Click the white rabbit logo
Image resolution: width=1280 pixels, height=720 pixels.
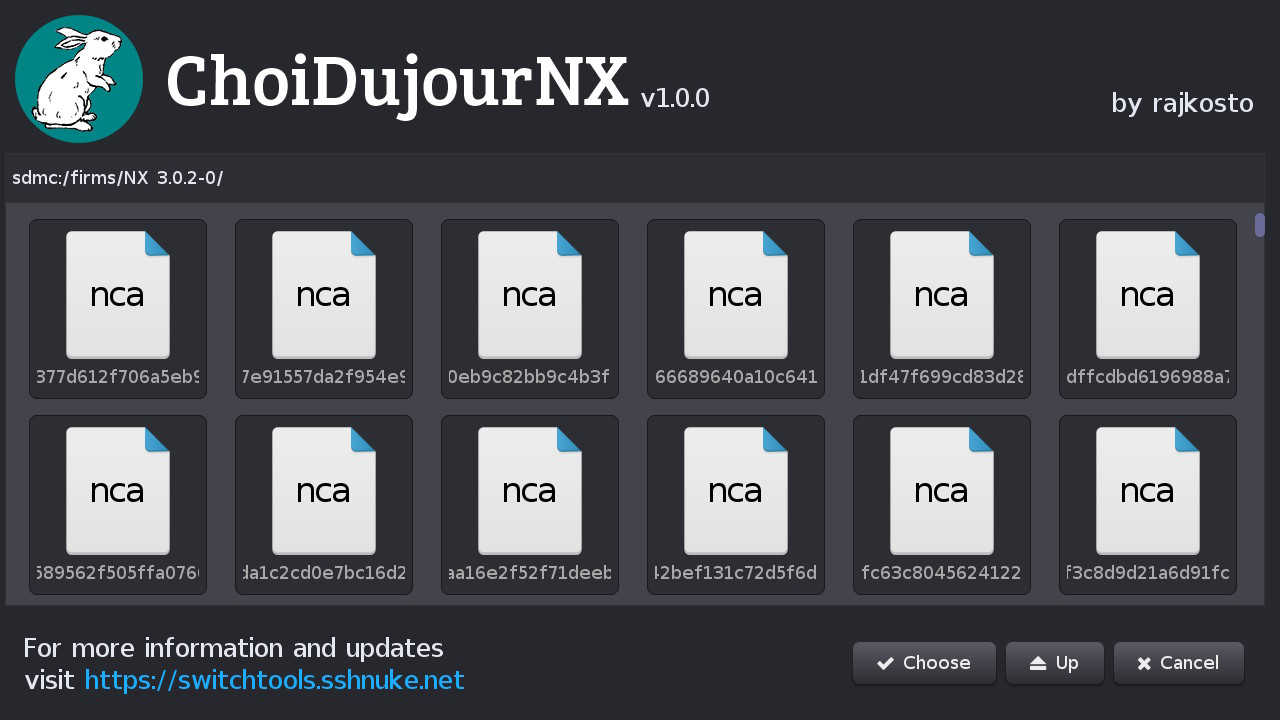pos(79,79)
